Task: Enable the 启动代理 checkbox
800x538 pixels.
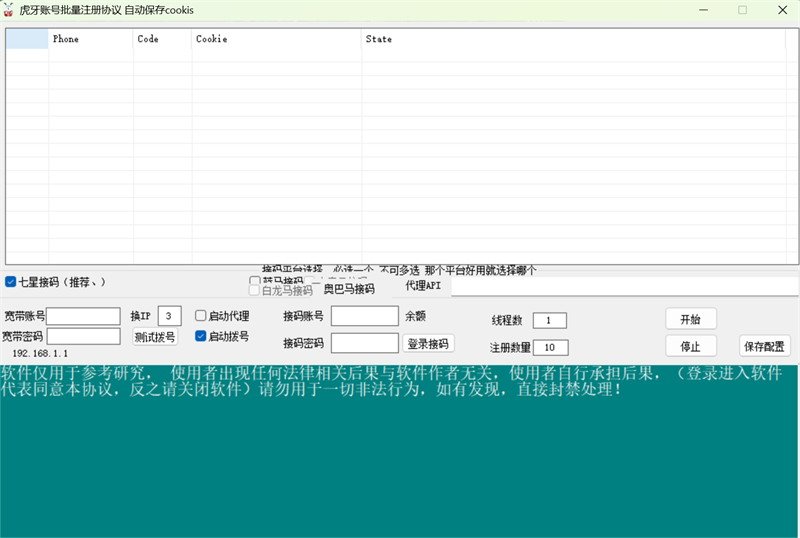Action: point(201,315)
